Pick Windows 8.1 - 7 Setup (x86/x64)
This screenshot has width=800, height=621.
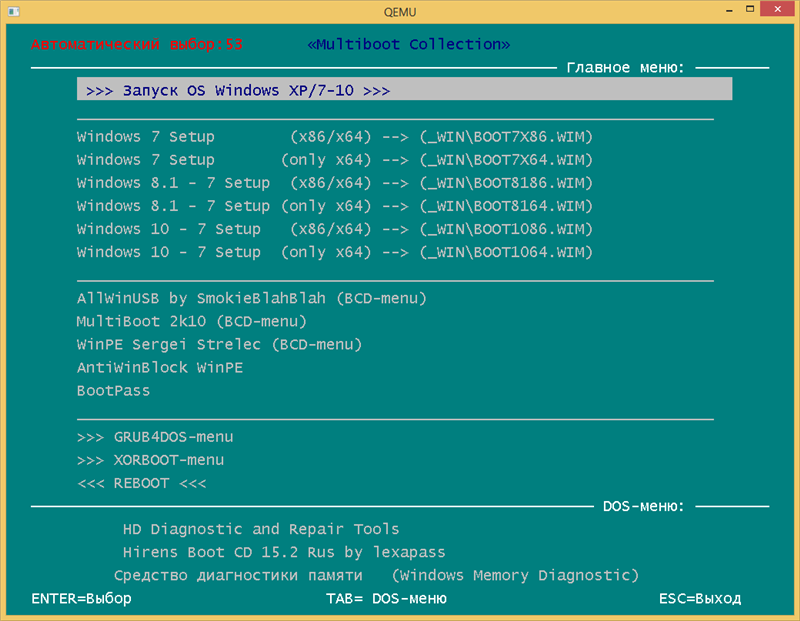pyautogui.click(x=335, y=183)
